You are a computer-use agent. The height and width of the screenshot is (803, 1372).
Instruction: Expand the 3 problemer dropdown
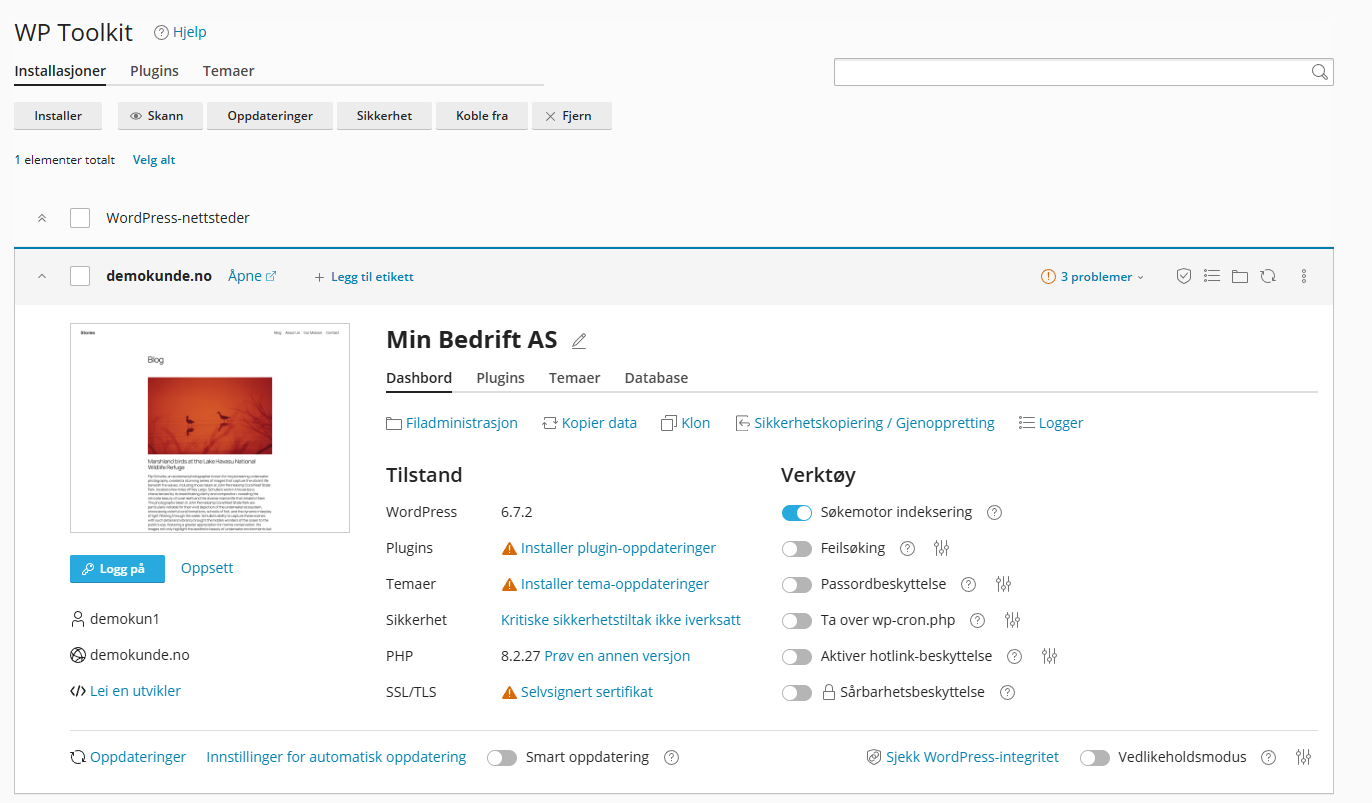coord(1092,277)
